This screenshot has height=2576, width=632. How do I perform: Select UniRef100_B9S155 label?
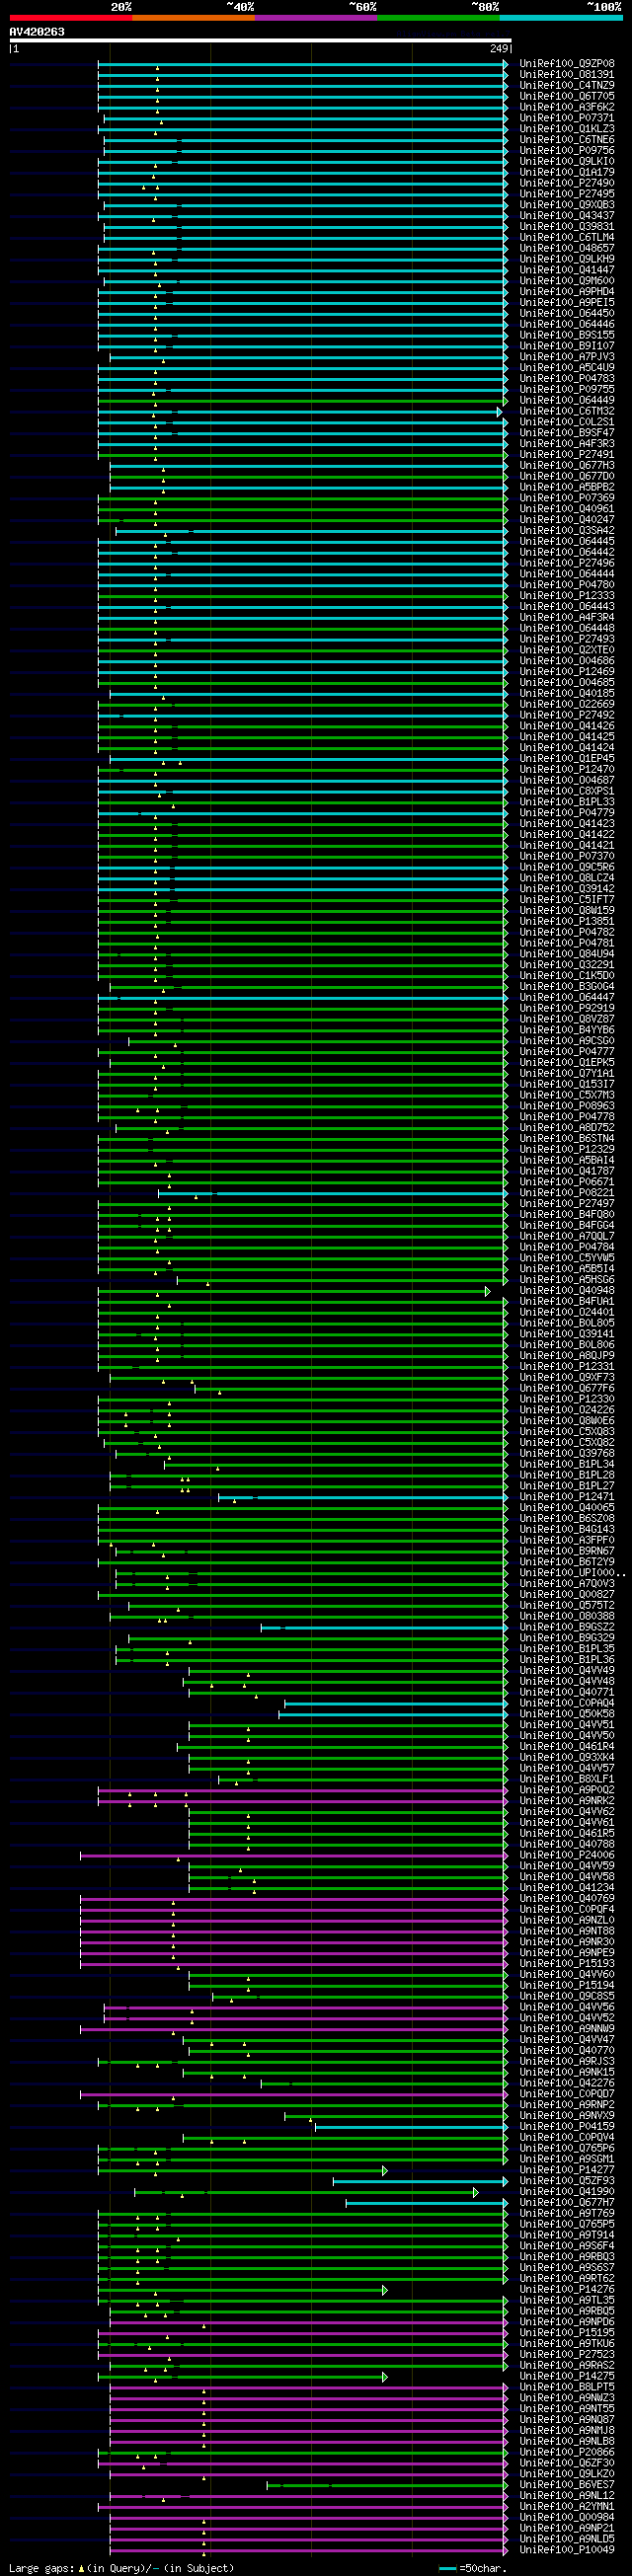click(x=567, y=335)
